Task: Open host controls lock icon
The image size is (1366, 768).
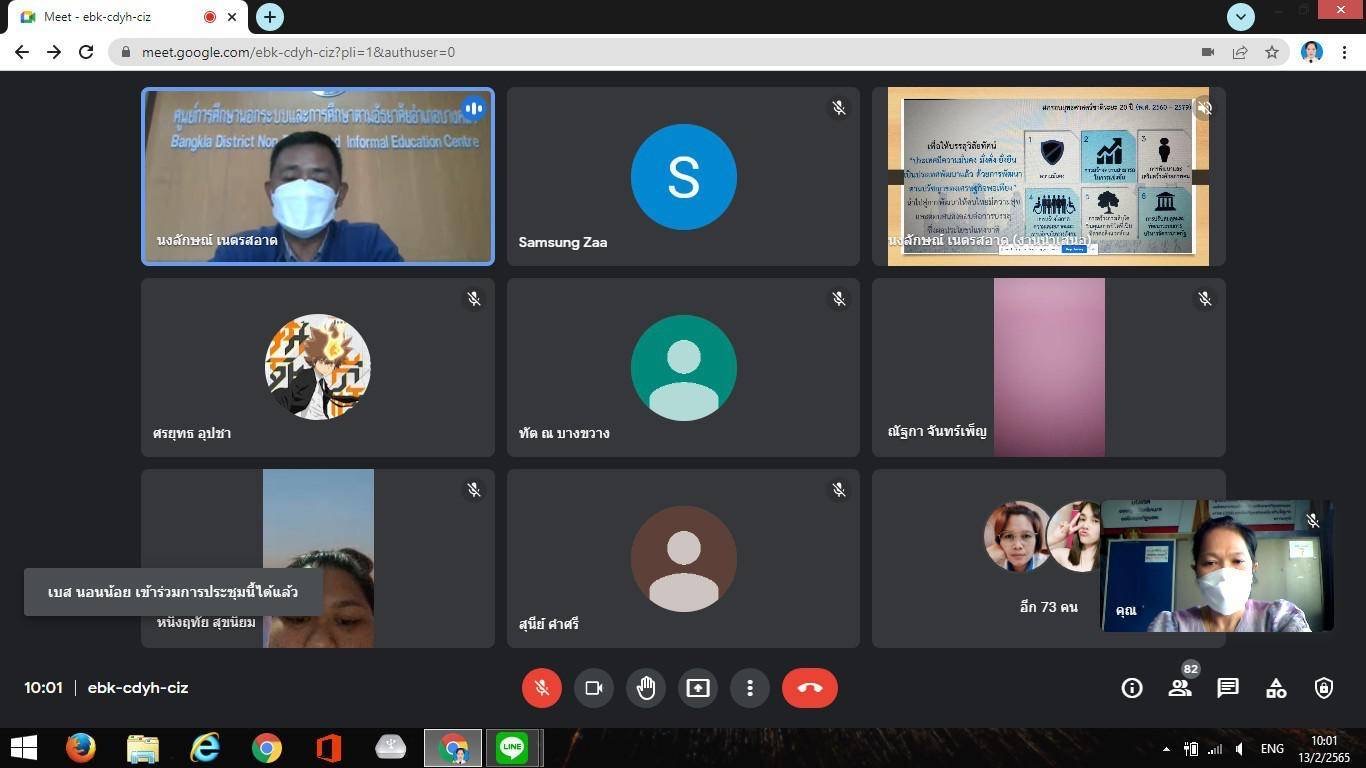Action: pos(1324,688)
